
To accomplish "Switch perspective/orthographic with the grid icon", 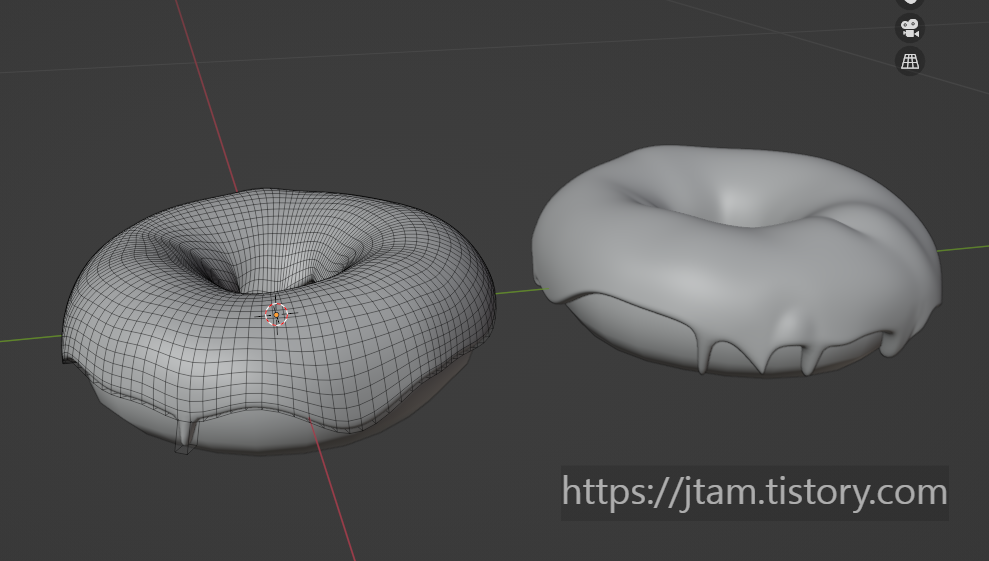I will (910, 61).
